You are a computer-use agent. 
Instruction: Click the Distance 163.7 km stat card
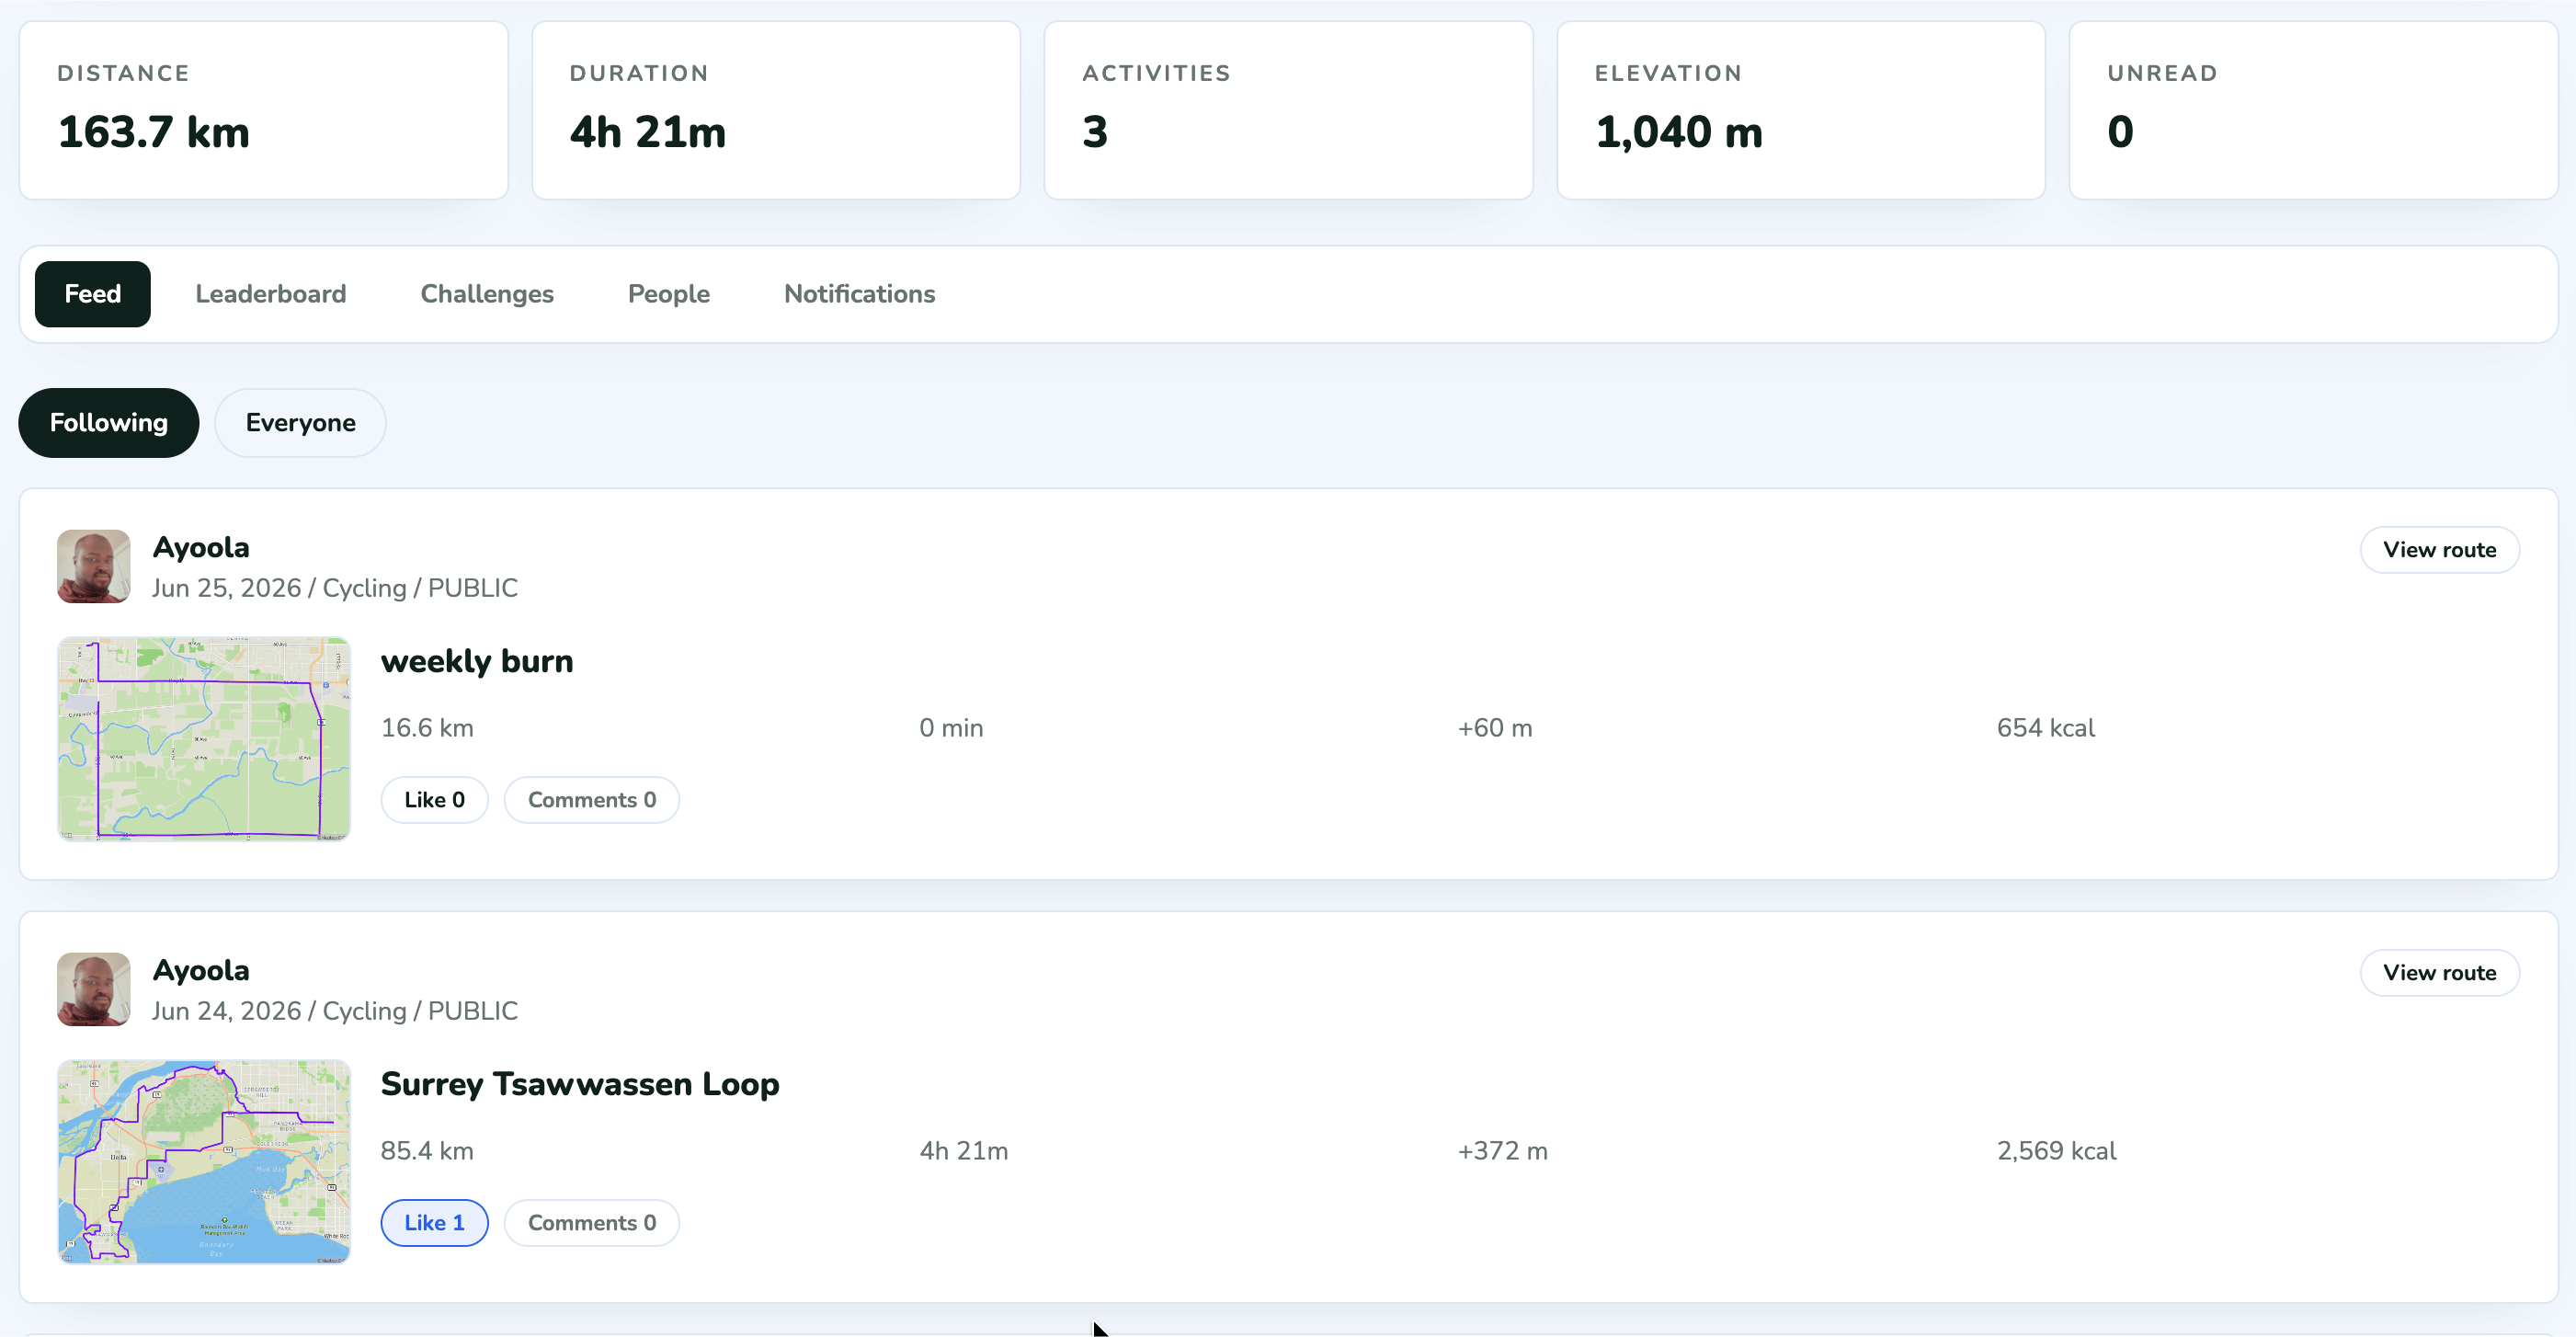264,110
